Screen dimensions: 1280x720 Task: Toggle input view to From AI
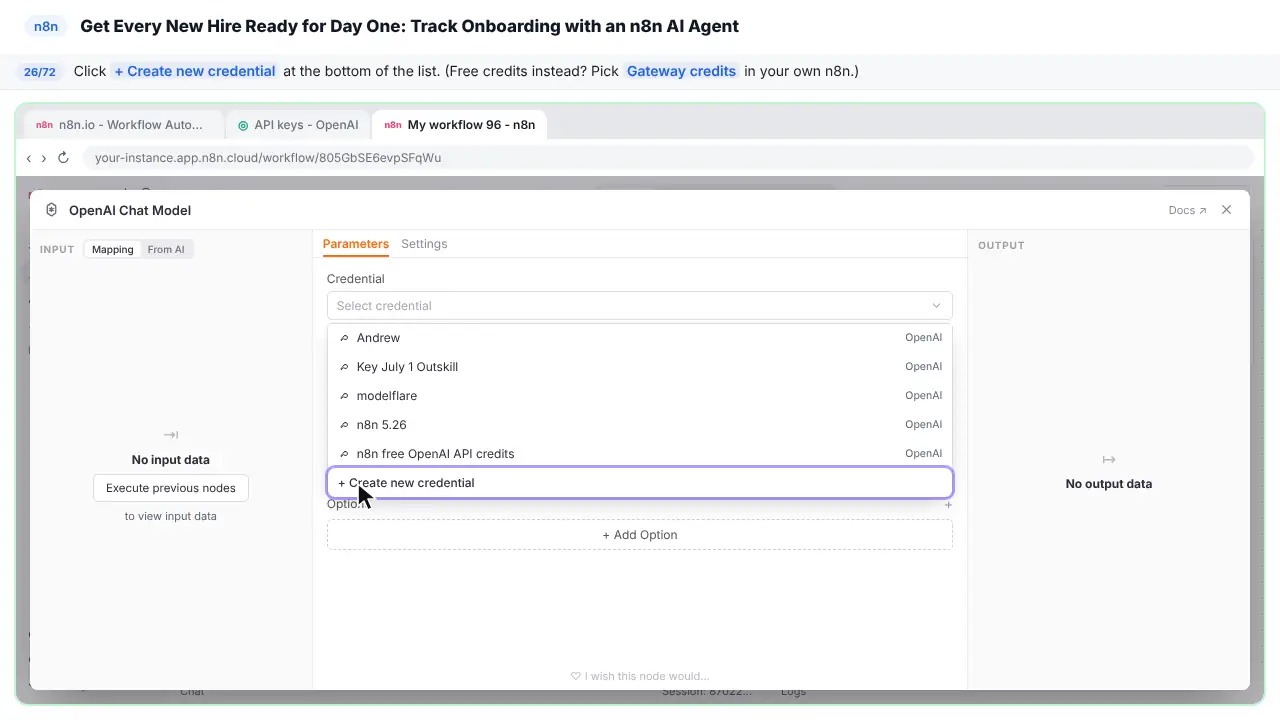click(x=166, y=249)
